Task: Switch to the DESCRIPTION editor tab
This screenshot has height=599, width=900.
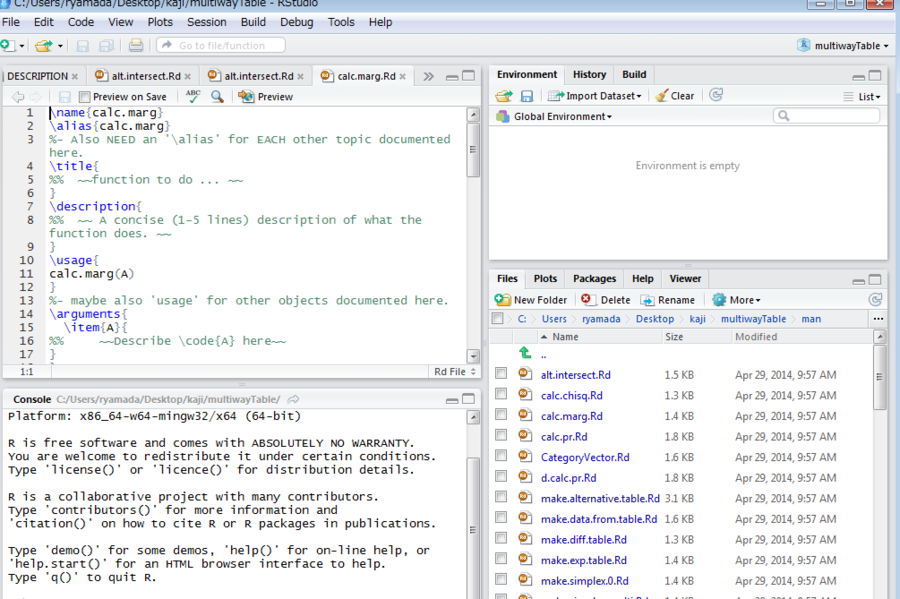Action: pyautogui.click(x=37, y=76)
